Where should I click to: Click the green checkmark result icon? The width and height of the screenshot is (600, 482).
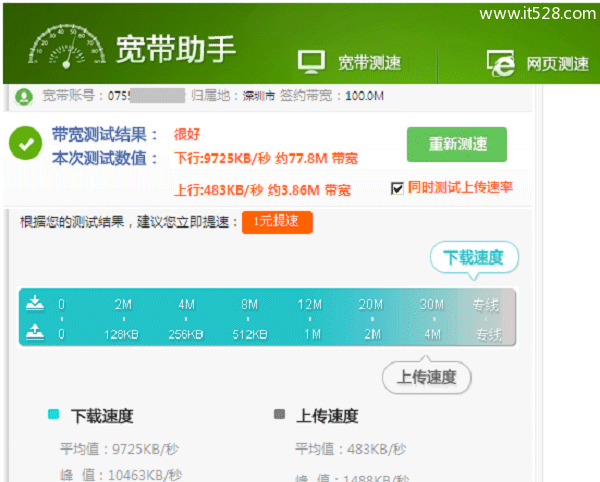point(26,143)
